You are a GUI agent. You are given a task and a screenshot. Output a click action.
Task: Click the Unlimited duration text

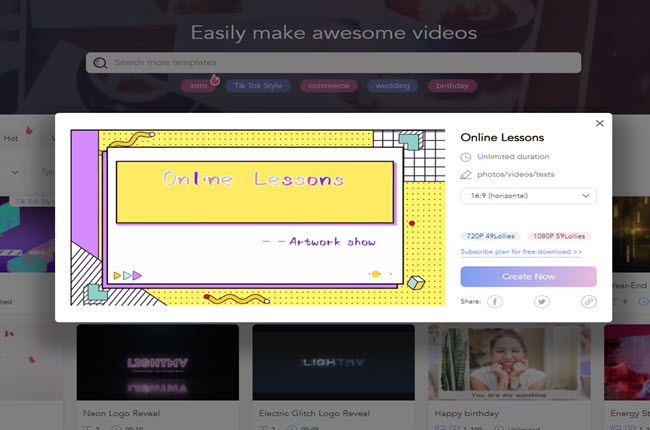pyautogui.click(x=513, y=157)
